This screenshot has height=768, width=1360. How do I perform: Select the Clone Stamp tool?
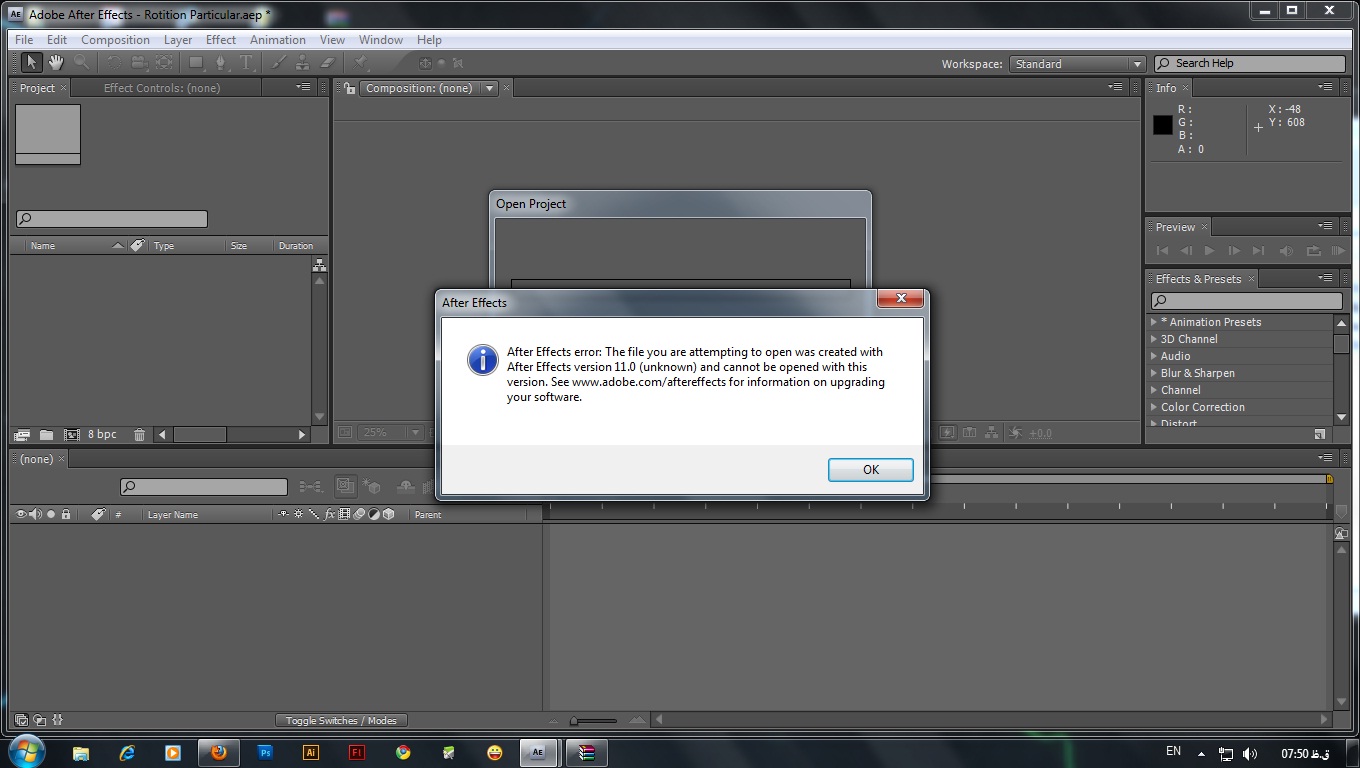point(303,63)
